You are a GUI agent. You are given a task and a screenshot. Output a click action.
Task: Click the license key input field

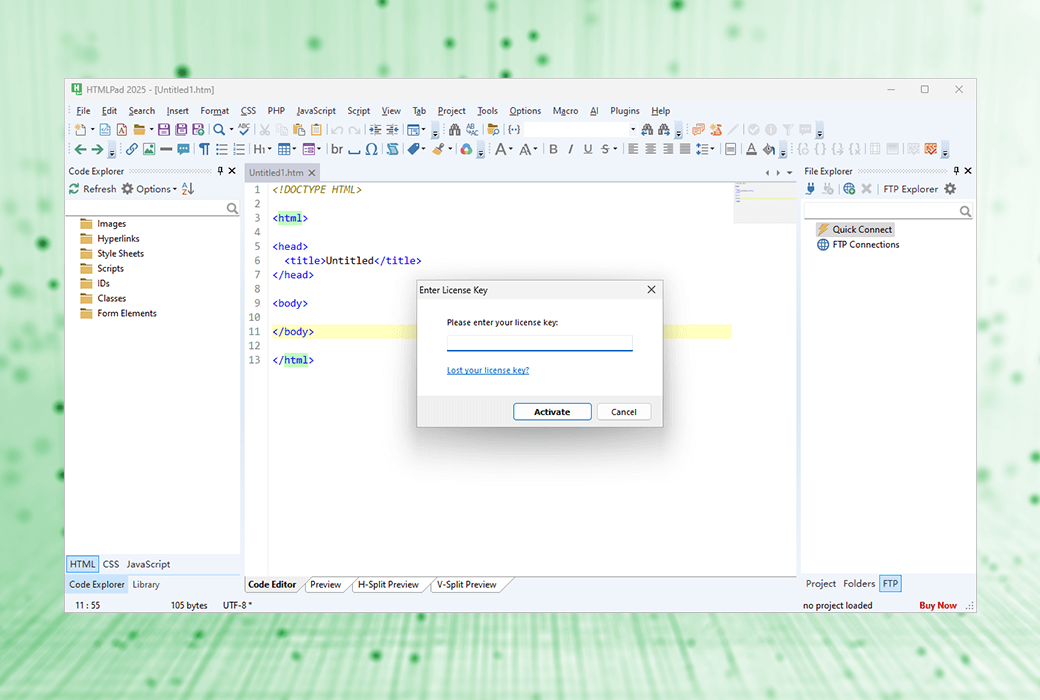coord(540,342)
